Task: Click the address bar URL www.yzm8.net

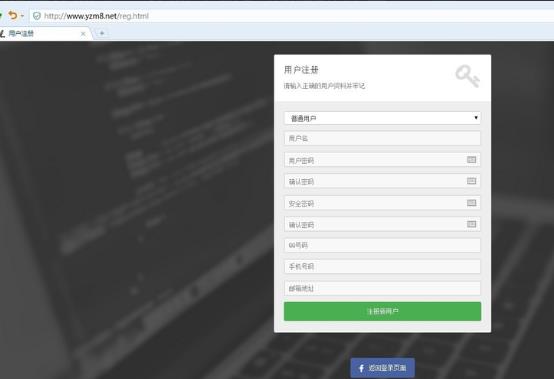Action: coord(92,16)
